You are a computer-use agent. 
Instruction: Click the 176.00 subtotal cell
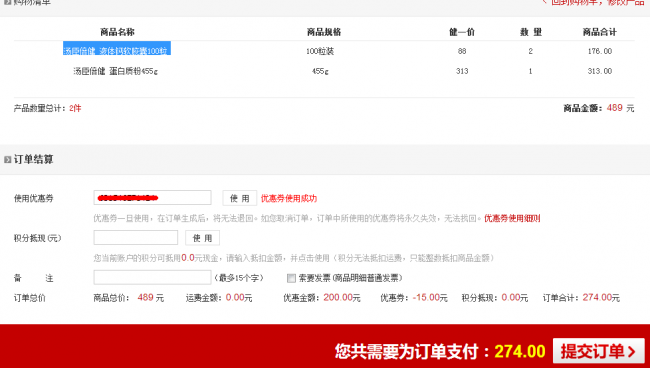tap(599, 51)
